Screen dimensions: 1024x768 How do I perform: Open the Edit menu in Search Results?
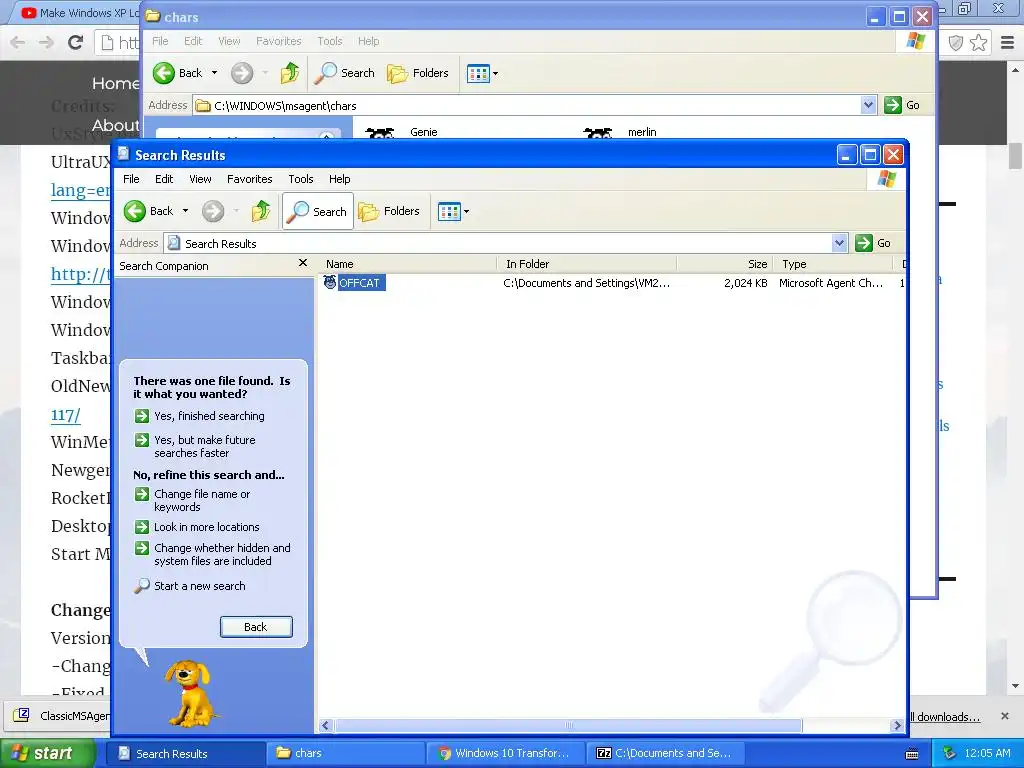pyautogui.click(x=164, y=179)
